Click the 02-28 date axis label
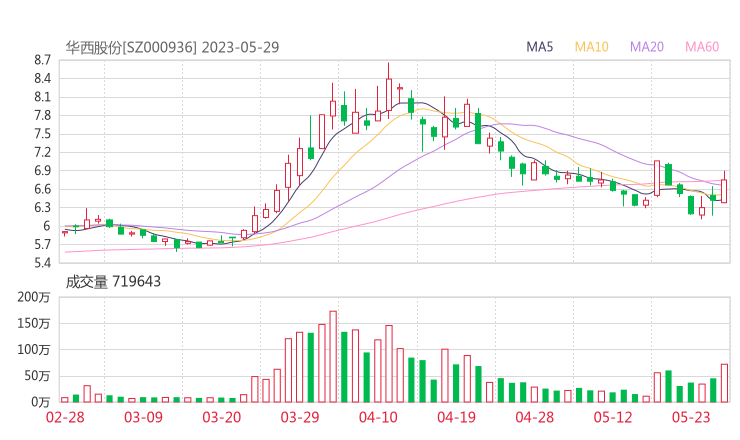740x440 pixels. tap(65, 417)
